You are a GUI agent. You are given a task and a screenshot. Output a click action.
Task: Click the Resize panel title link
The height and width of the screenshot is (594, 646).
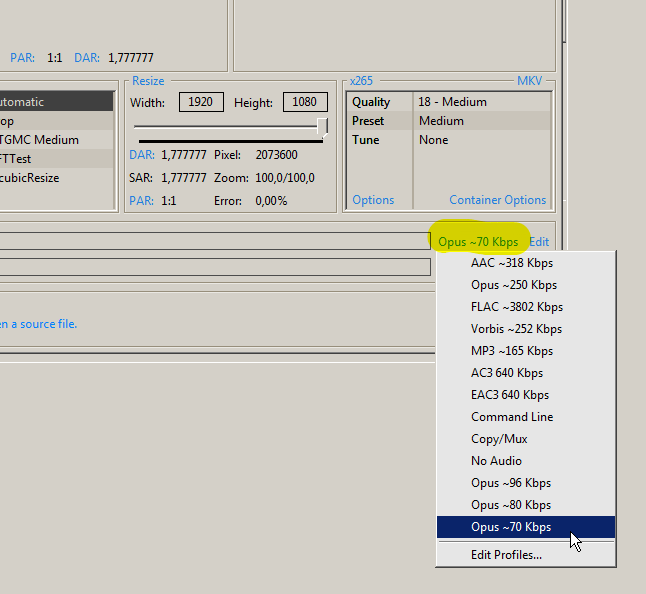[148, 81]
